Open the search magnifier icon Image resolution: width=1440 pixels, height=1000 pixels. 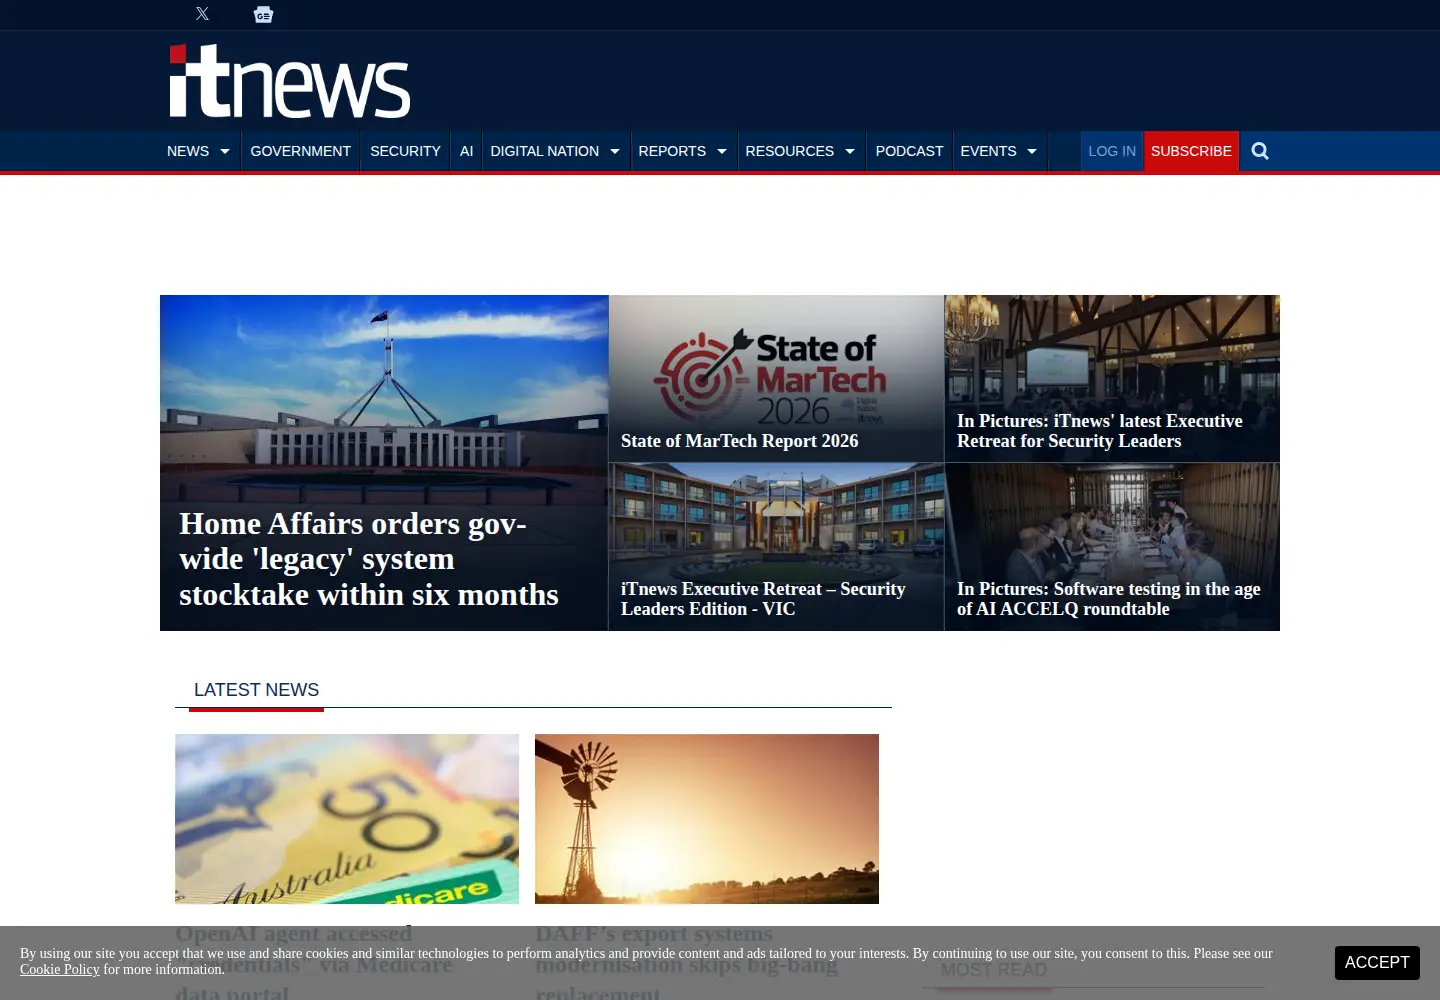click(x=1260, y=151)
